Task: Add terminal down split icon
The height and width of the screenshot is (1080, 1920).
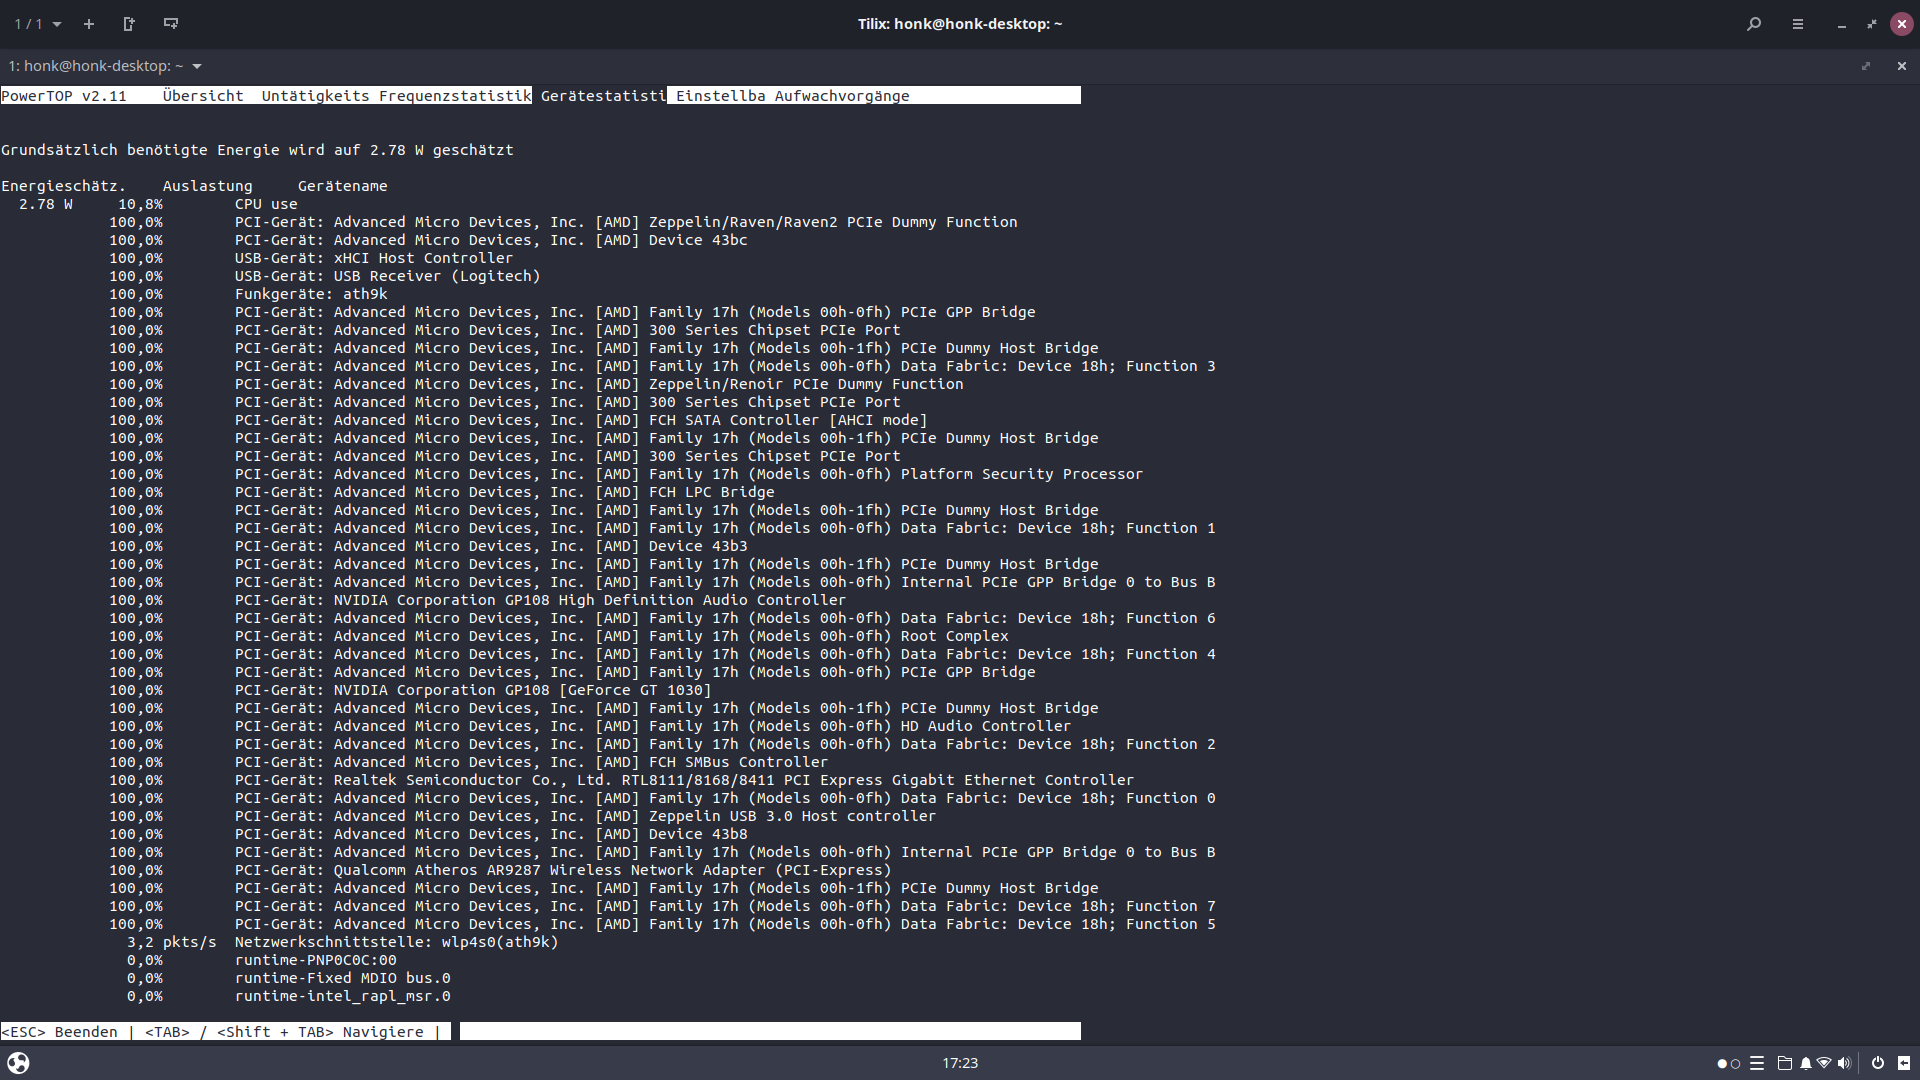Action: pyautogui.click(x=171, y=24)
